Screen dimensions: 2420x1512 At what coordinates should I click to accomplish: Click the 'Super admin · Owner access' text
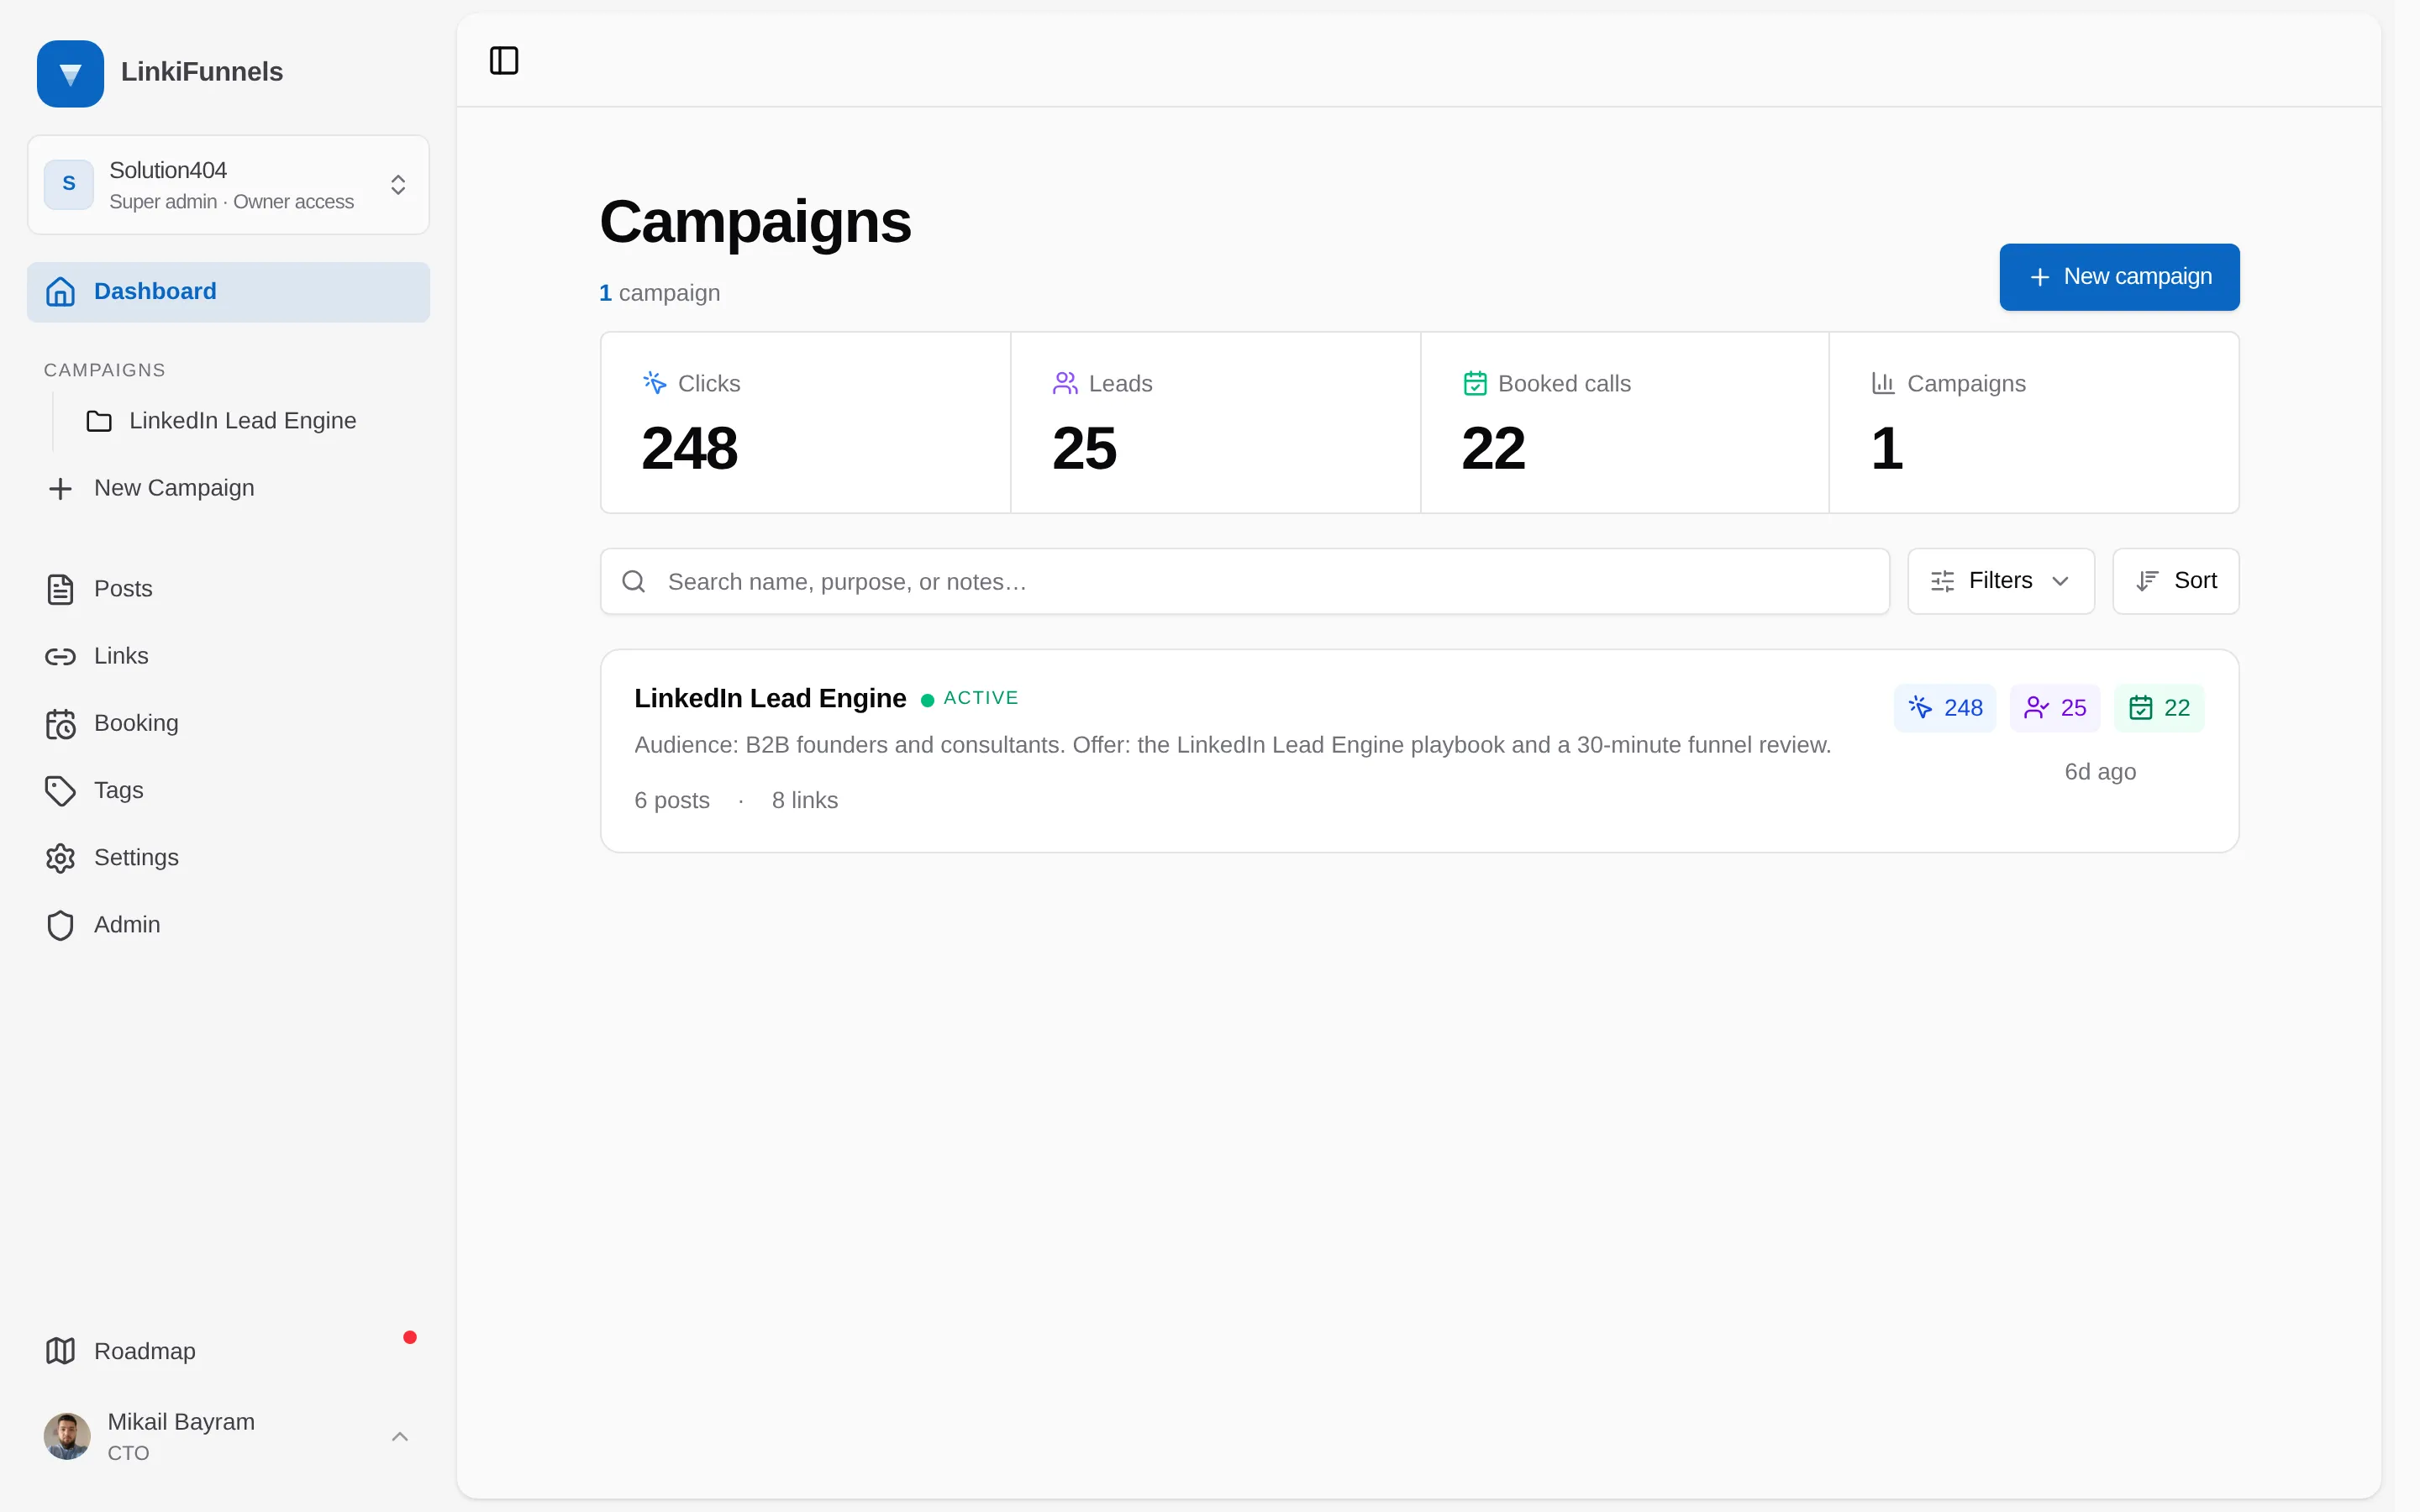(x=231, y=202)
